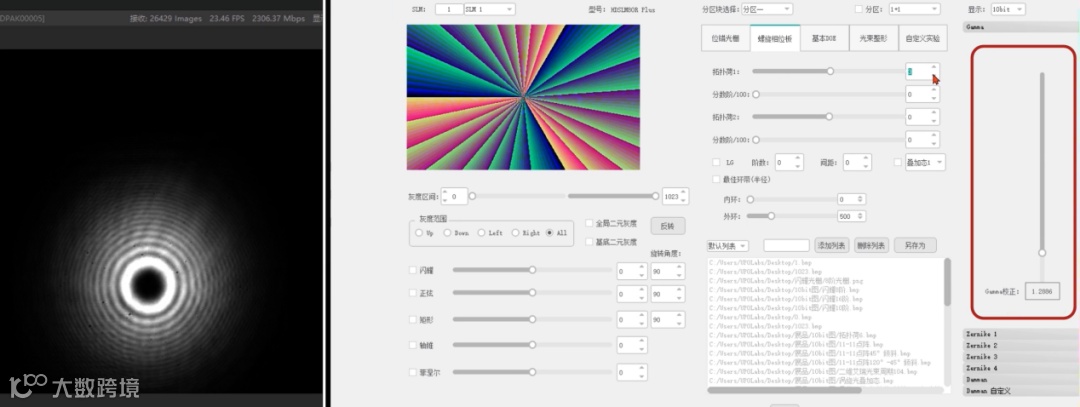Screen dimensions: 1080x407
Task: Click the 拓扑荷2 value spin box
Action: point(922,117)
